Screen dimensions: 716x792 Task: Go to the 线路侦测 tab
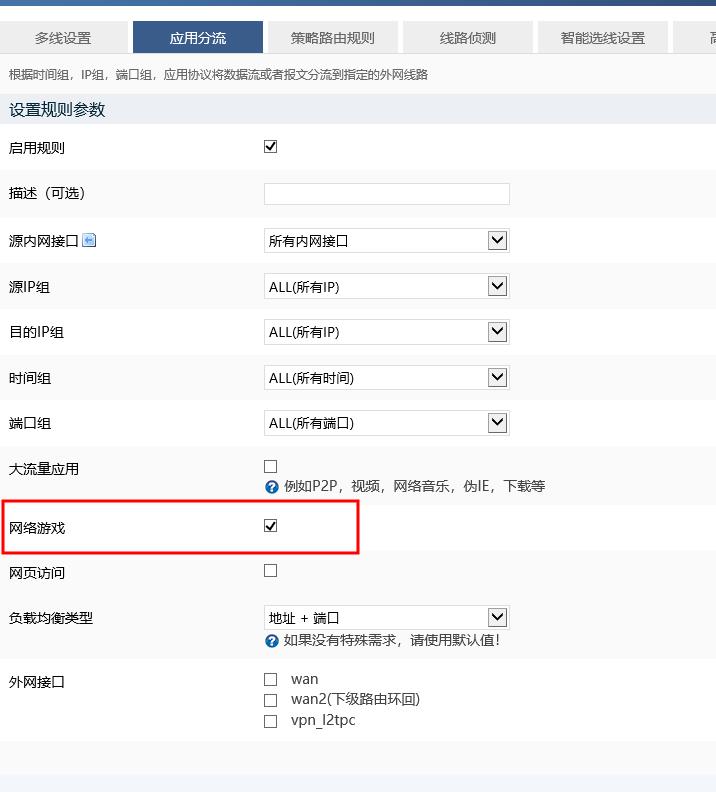click(x=468, y=38)
